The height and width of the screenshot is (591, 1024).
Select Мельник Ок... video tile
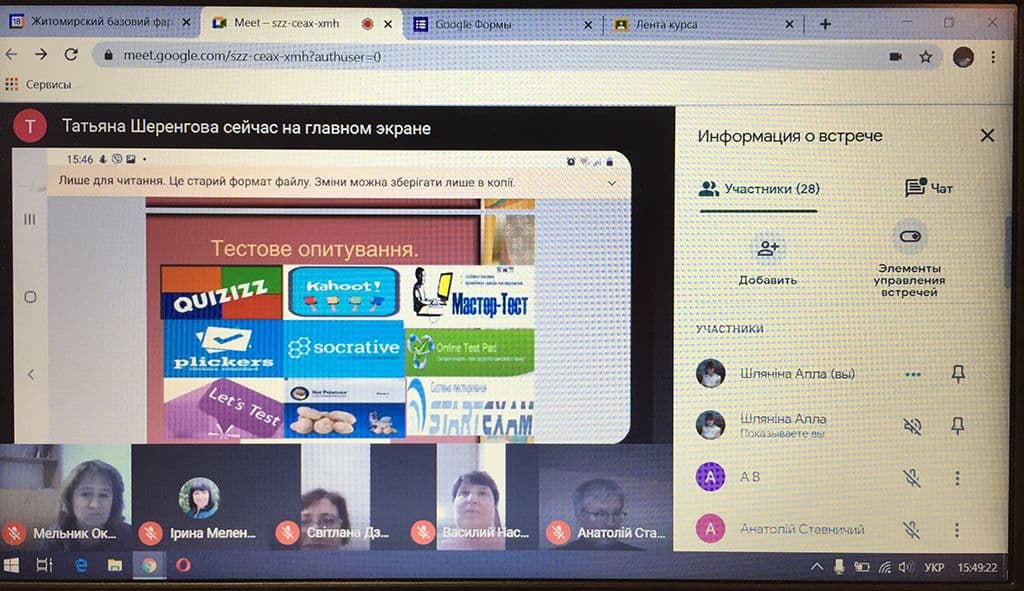[65, 496]
